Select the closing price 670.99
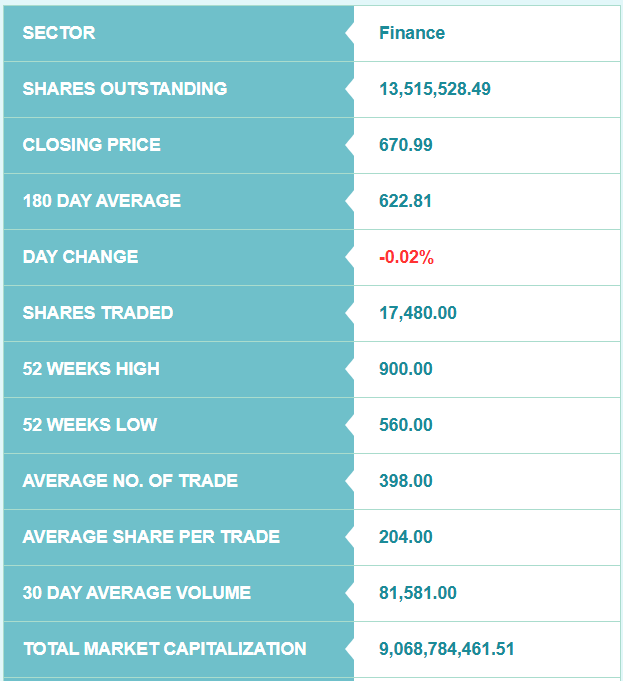 click(406, 145)
